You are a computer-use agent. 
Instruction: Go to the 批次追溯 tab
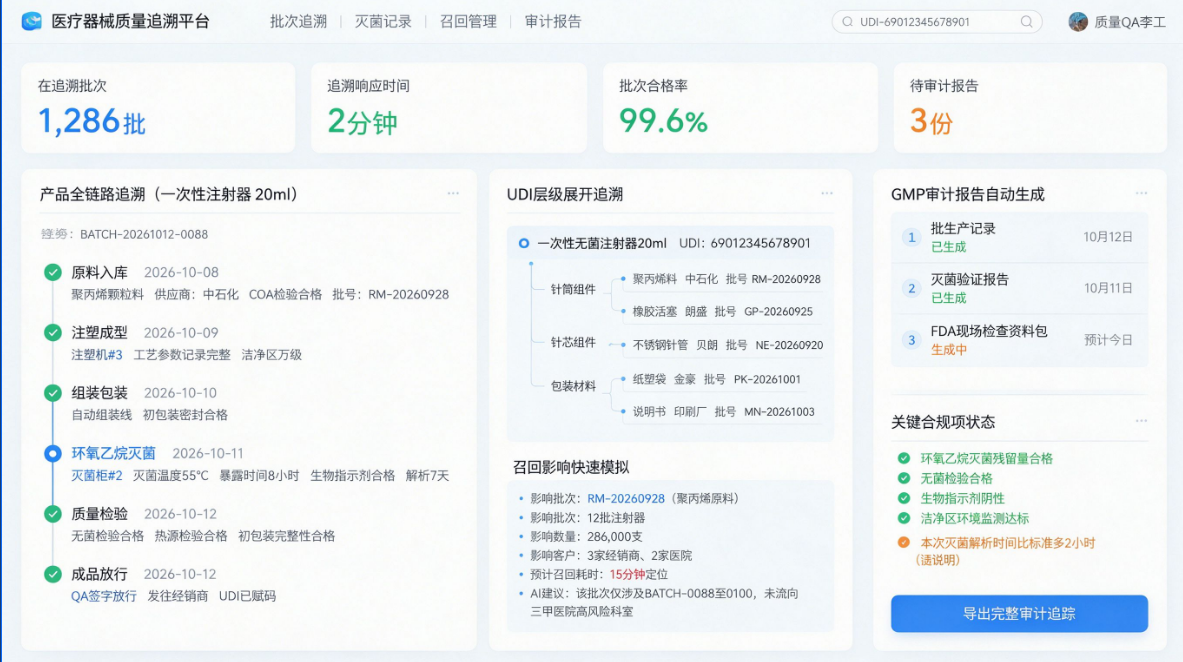pyautogui.click(x=299, y=22)
